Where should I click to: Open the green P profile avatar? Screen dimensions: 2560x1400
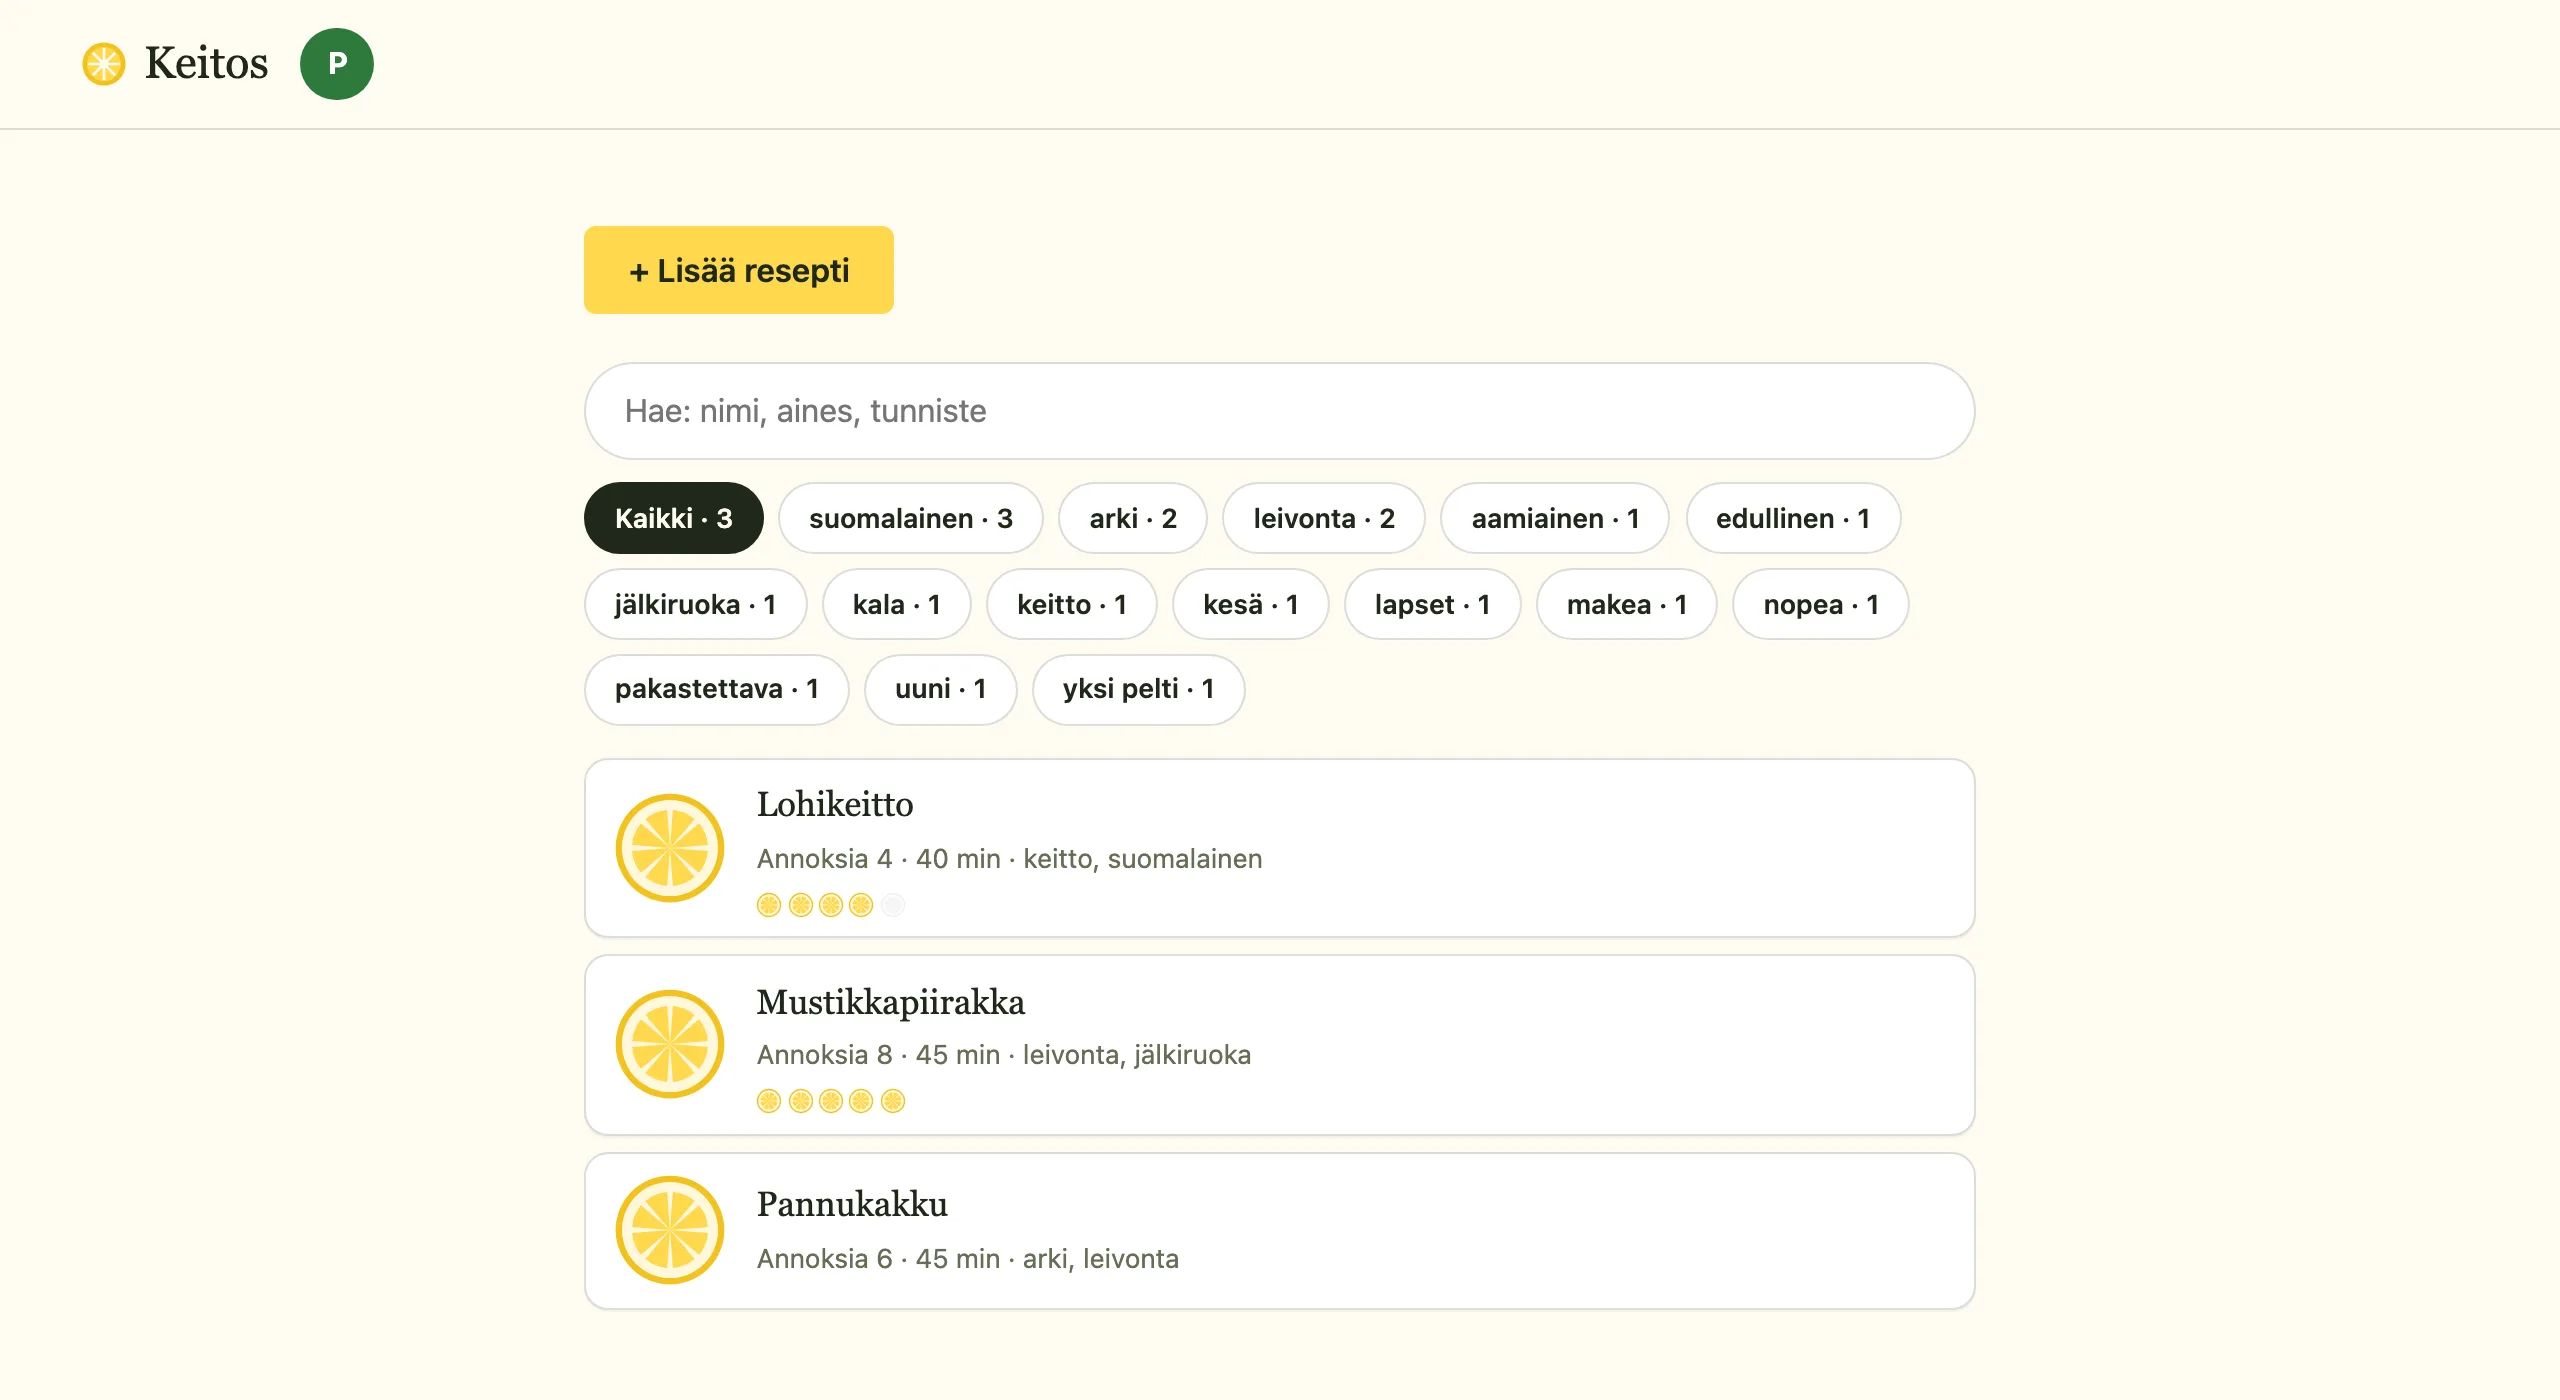[x=337, y=64]
